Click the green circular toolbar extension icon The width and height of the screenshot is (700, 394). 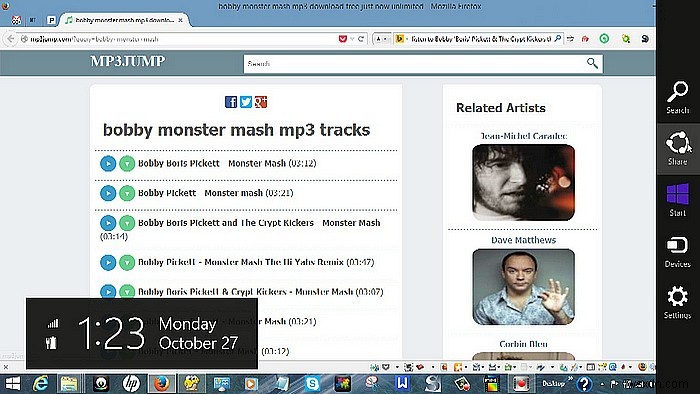[x=604, y=39]
